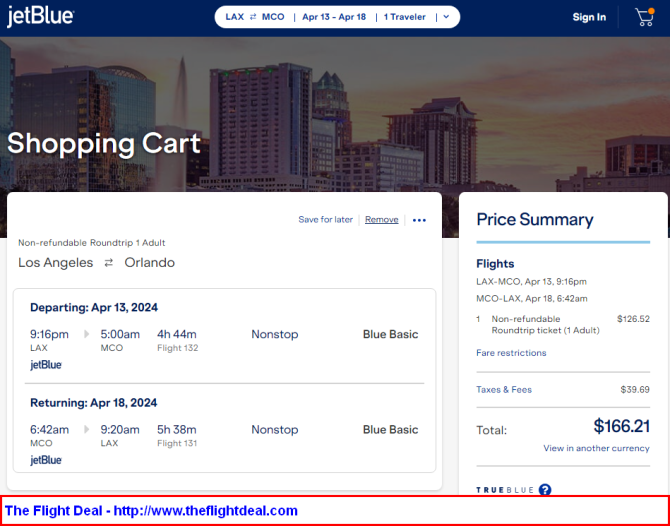
Task: Click the Shopping Cart heading
Action: (104, 143)
